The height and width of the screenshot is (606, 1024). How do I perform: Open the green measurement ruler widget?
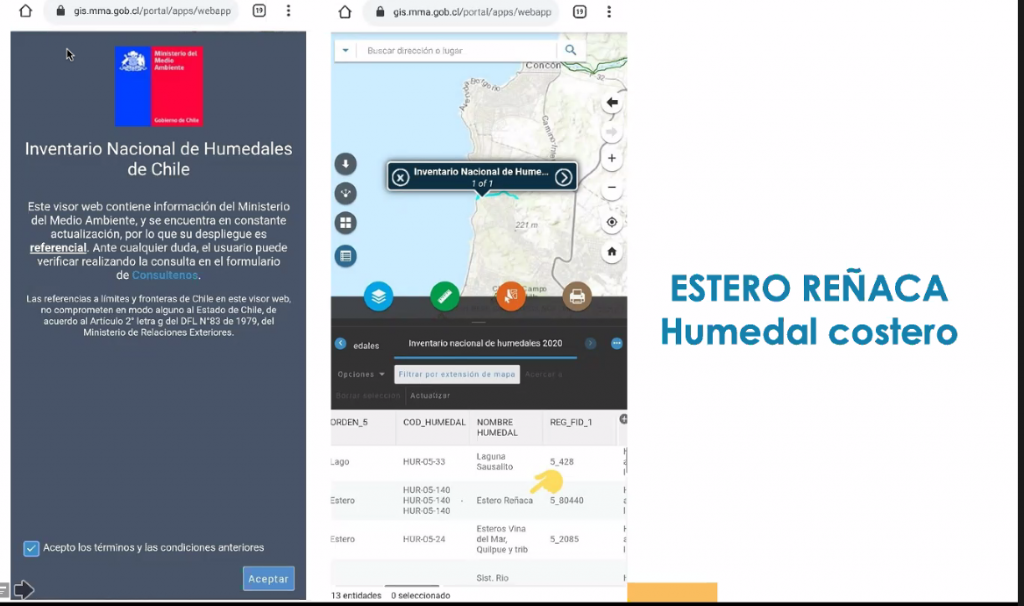pos(445,296)
